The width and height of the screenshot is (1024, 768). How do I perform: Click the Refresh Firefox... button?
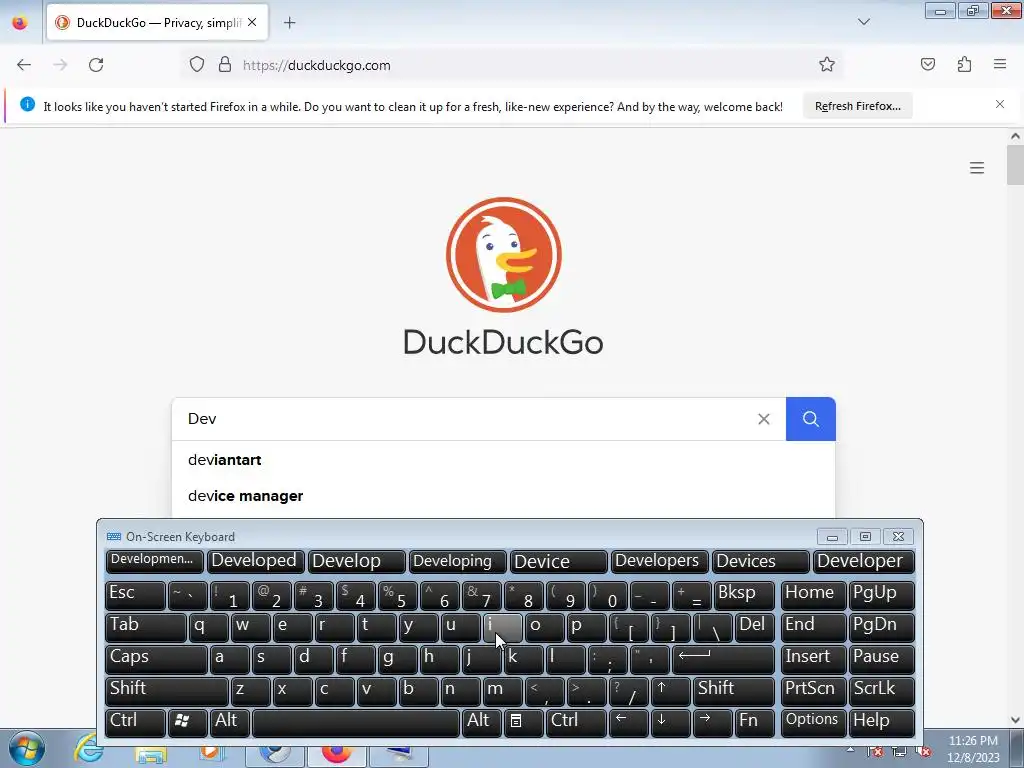pos(857,106)
